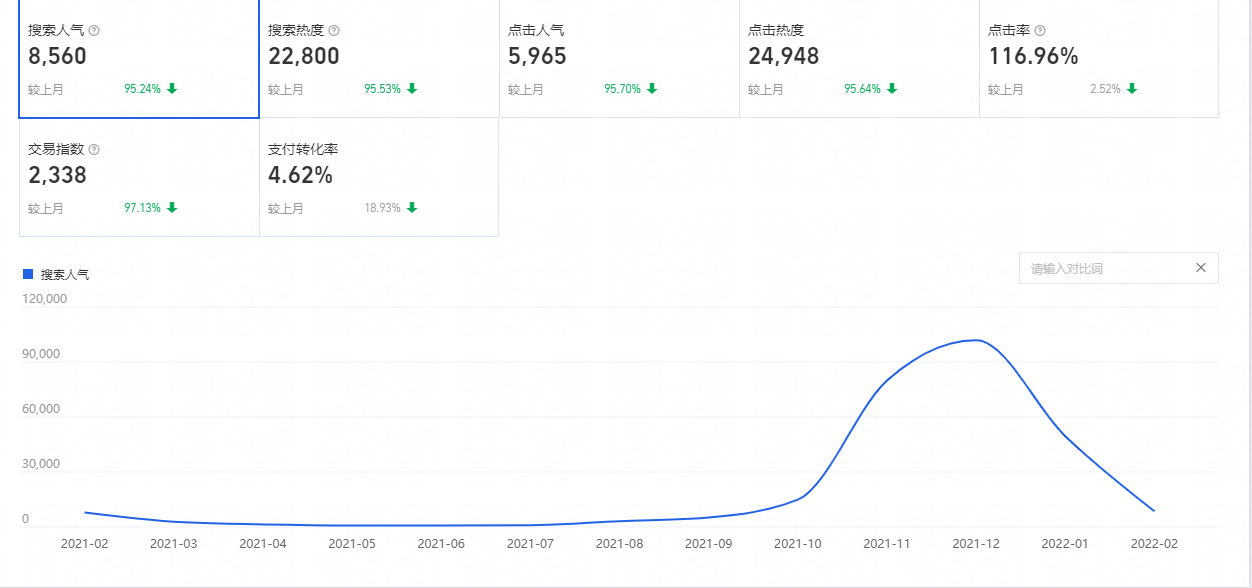Click the help icon beside 搜索热度
Viewport: 1252px width, 588px height.
pyautogui.click(x=334, y=31)
